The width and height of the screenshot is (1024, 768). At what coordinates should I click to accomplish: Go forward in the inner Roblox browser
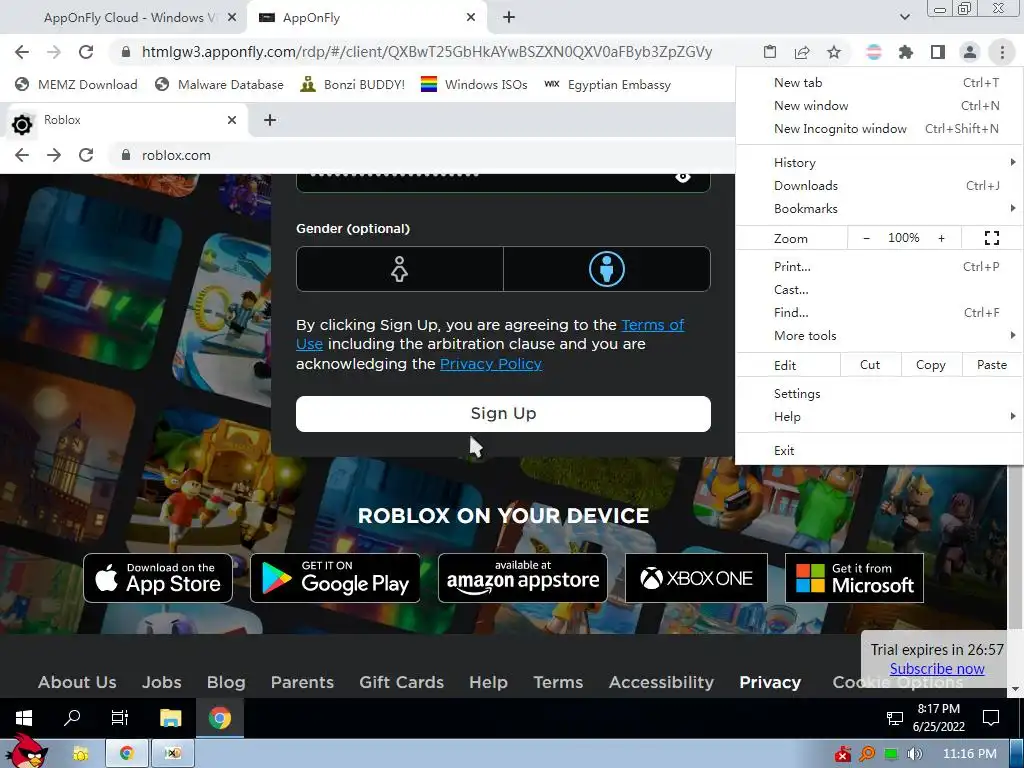click(x=54, y=155)
